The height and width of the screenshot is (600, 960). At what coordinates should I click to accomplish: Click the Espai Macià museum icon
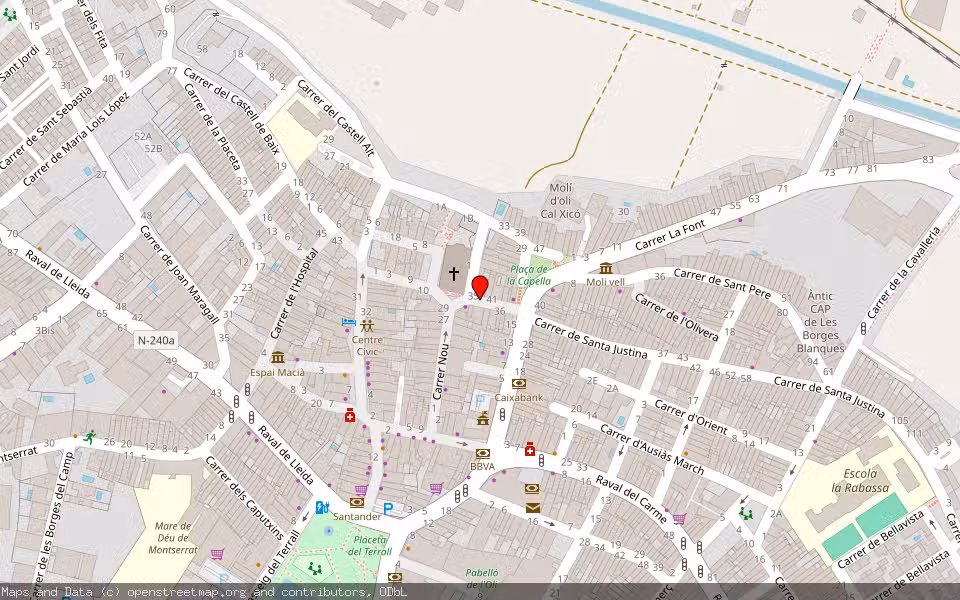(277, 356)
